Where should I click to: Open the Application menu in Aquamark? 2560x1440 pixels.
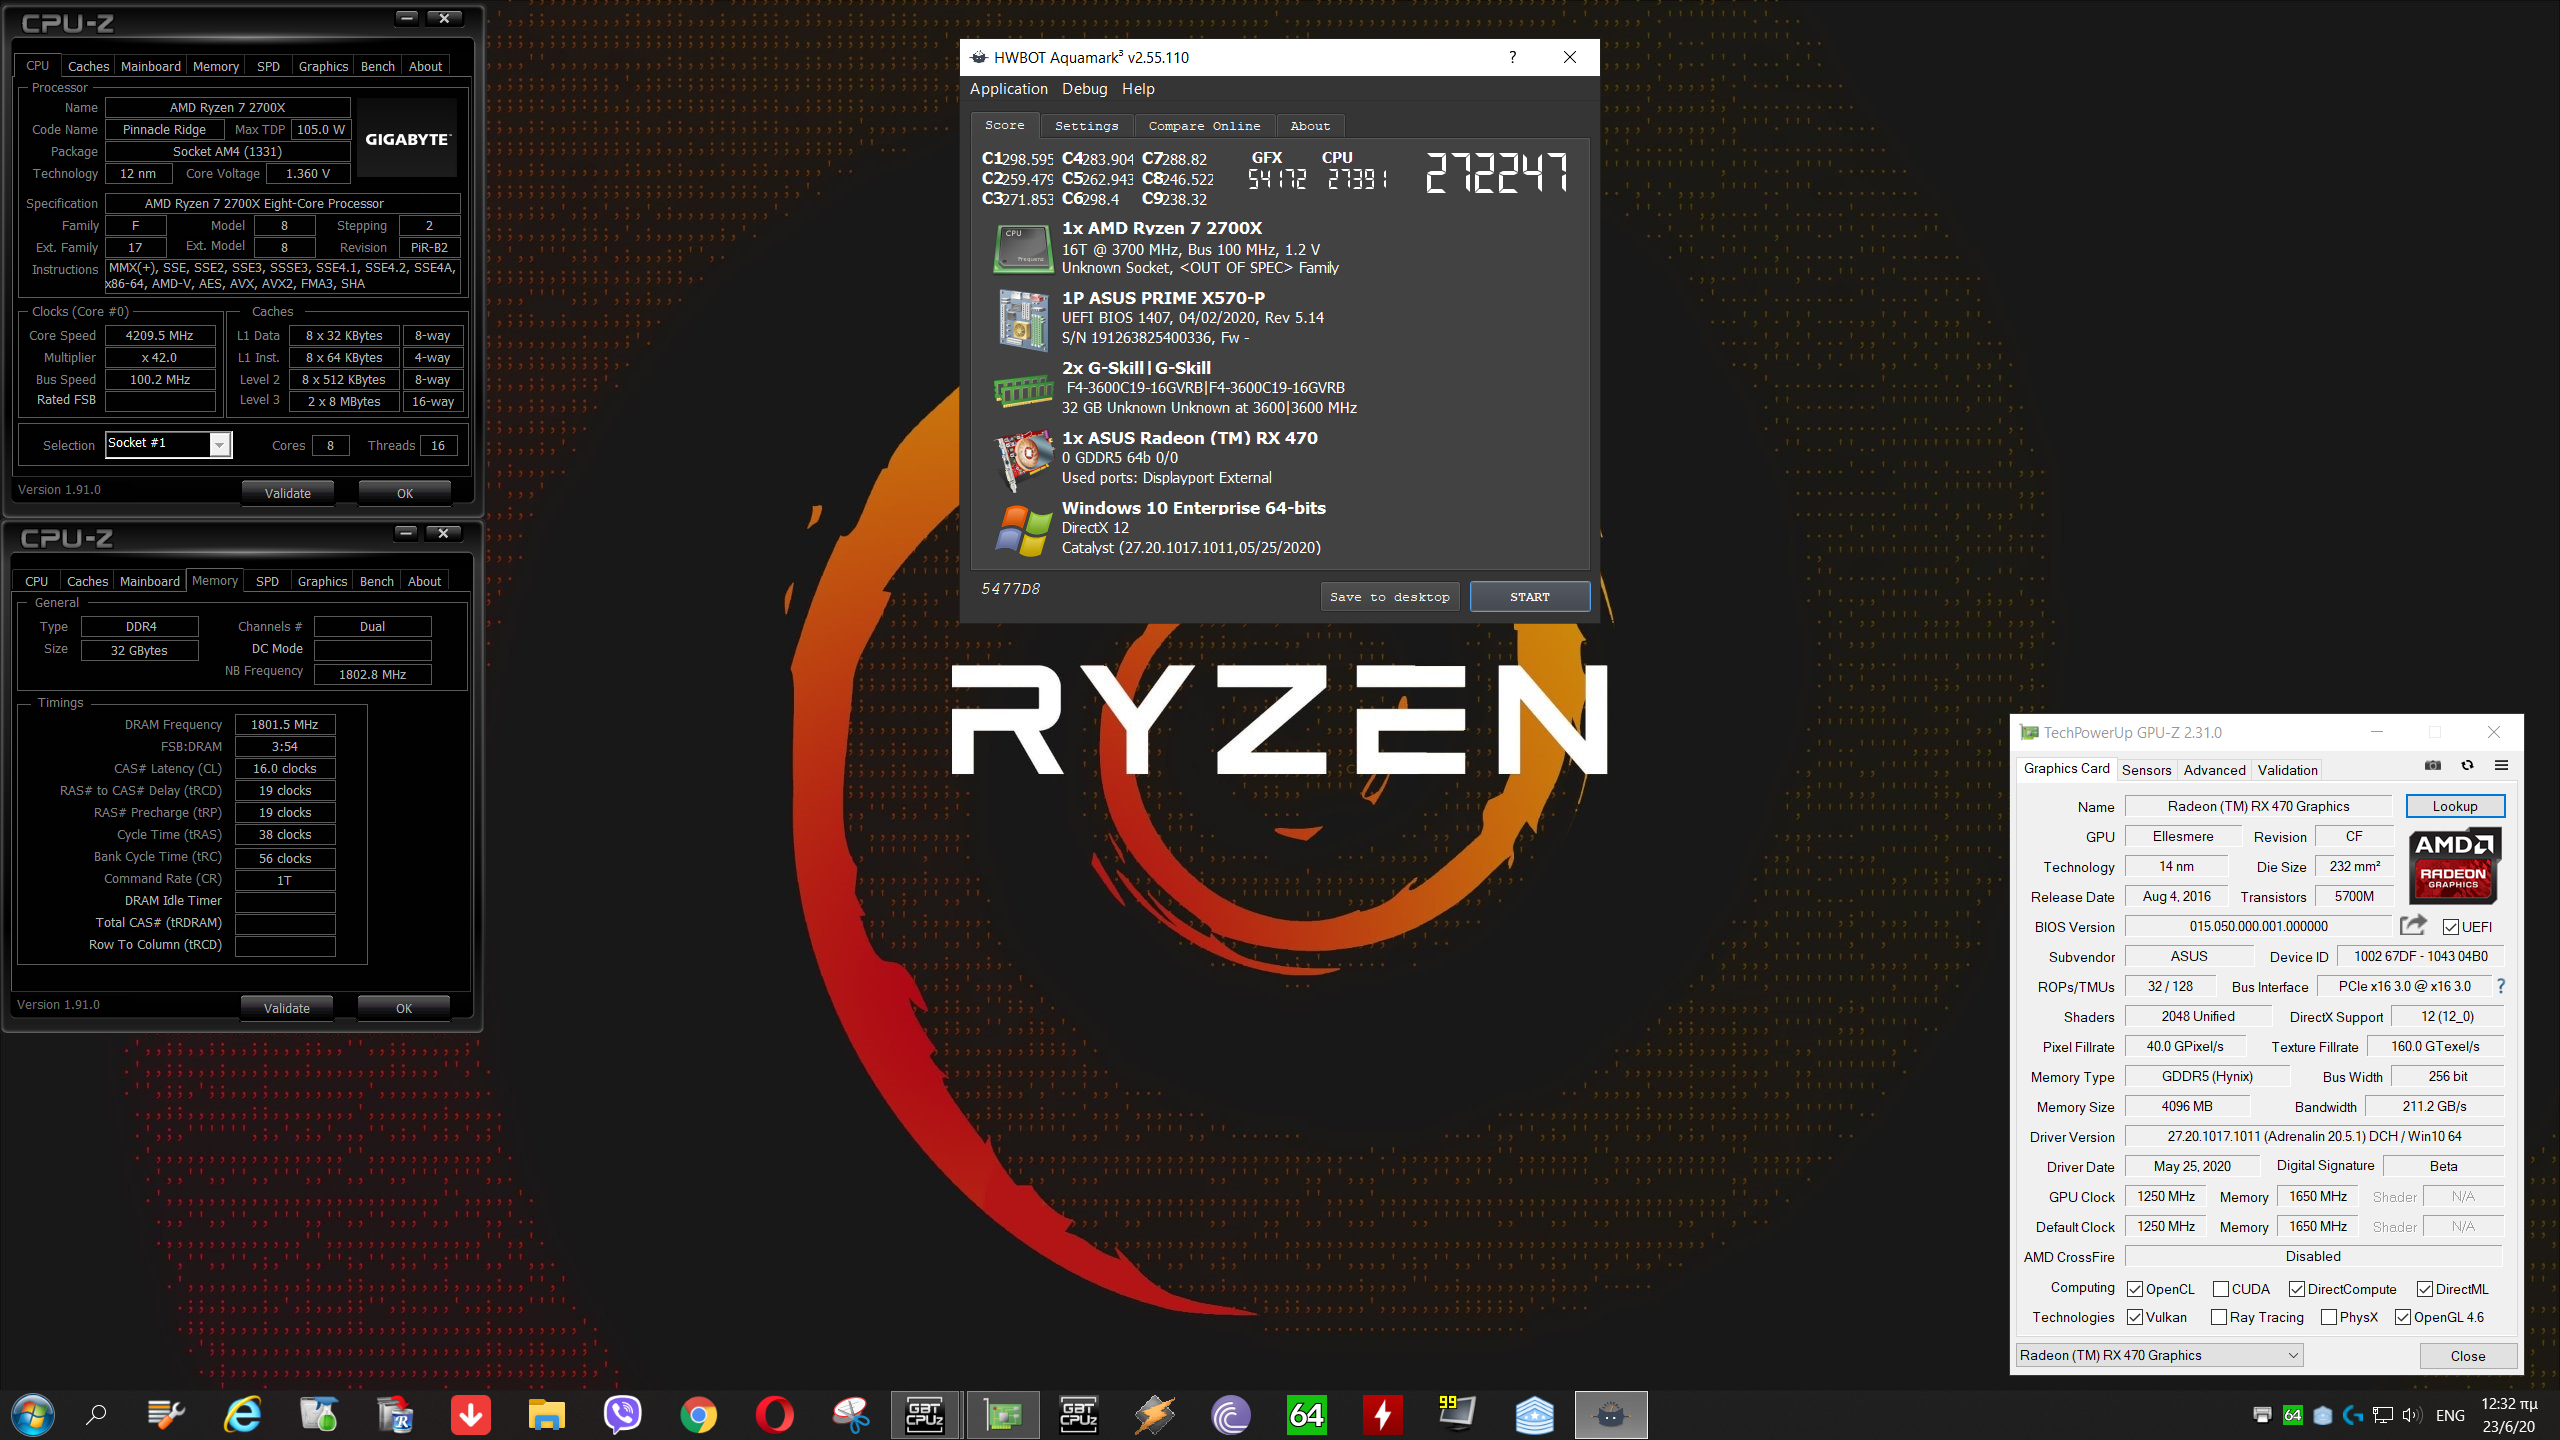click(1008, 89)
